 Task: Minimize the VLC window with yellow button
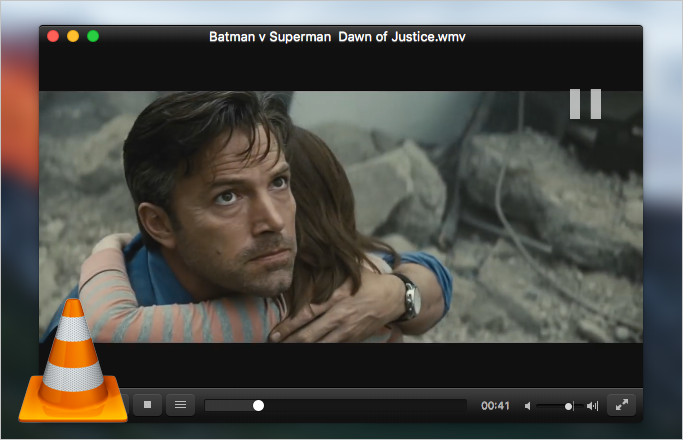click(73, 36)
